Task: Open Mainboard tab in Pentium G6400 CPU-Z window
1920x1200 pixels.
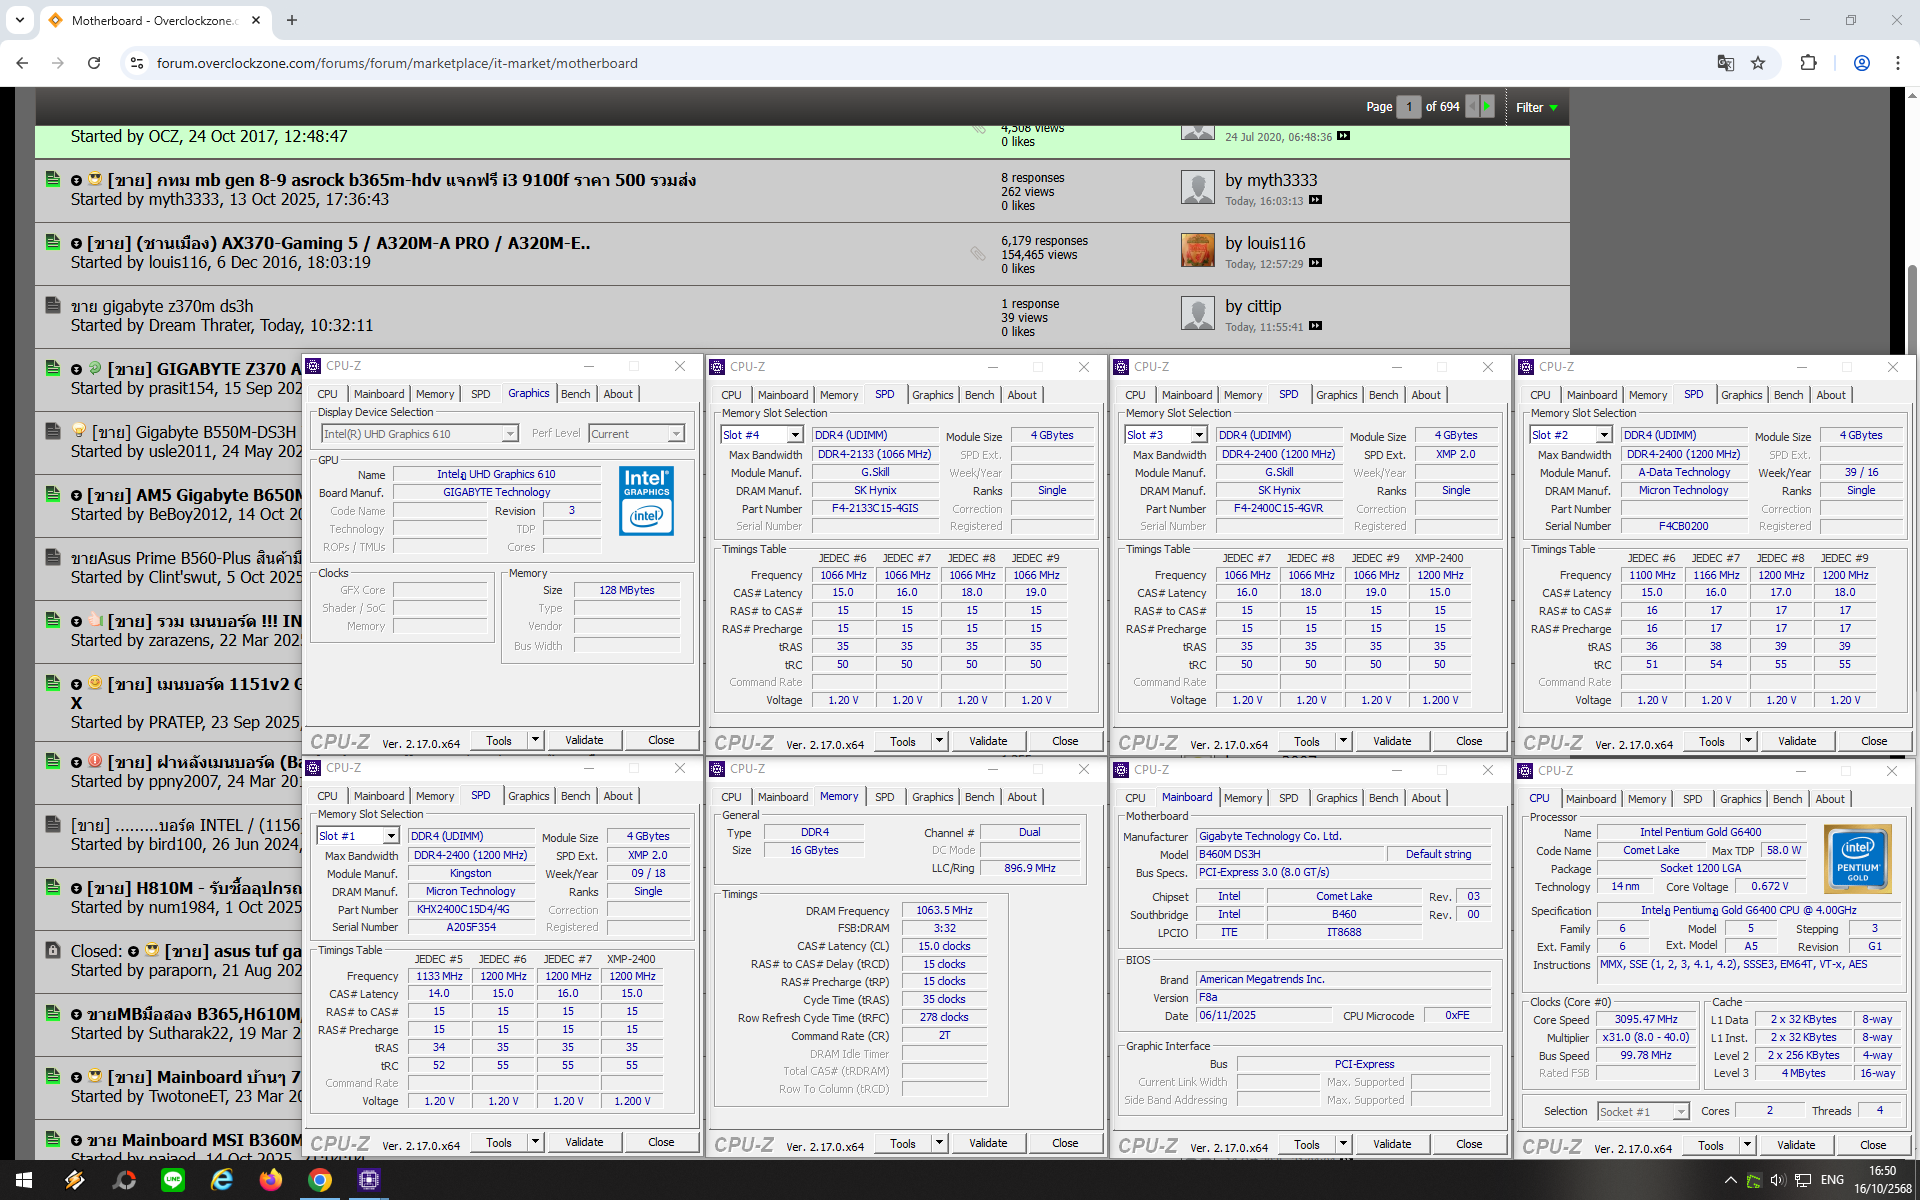Action: 1590,798
